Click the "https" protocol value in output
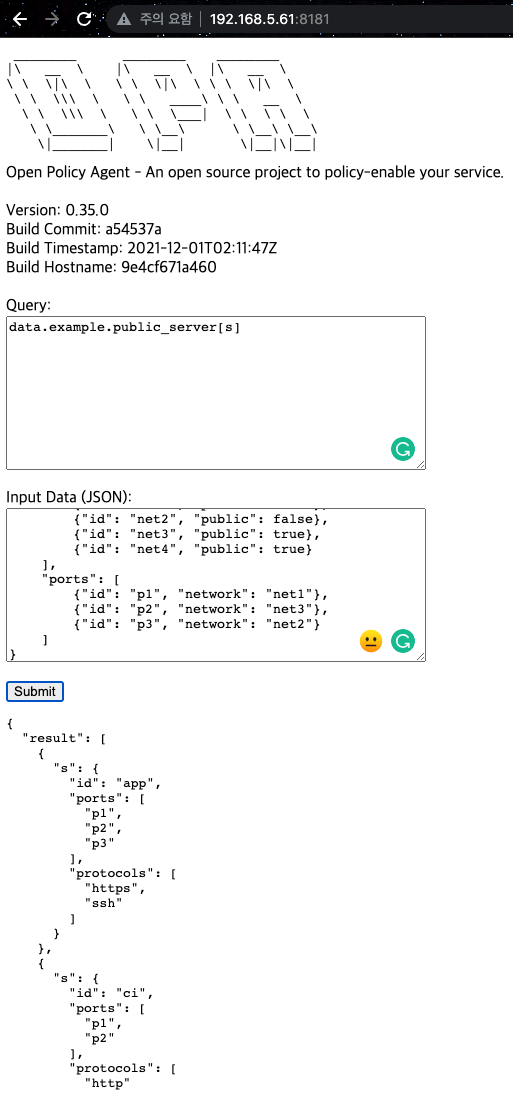 pos(115,888)
